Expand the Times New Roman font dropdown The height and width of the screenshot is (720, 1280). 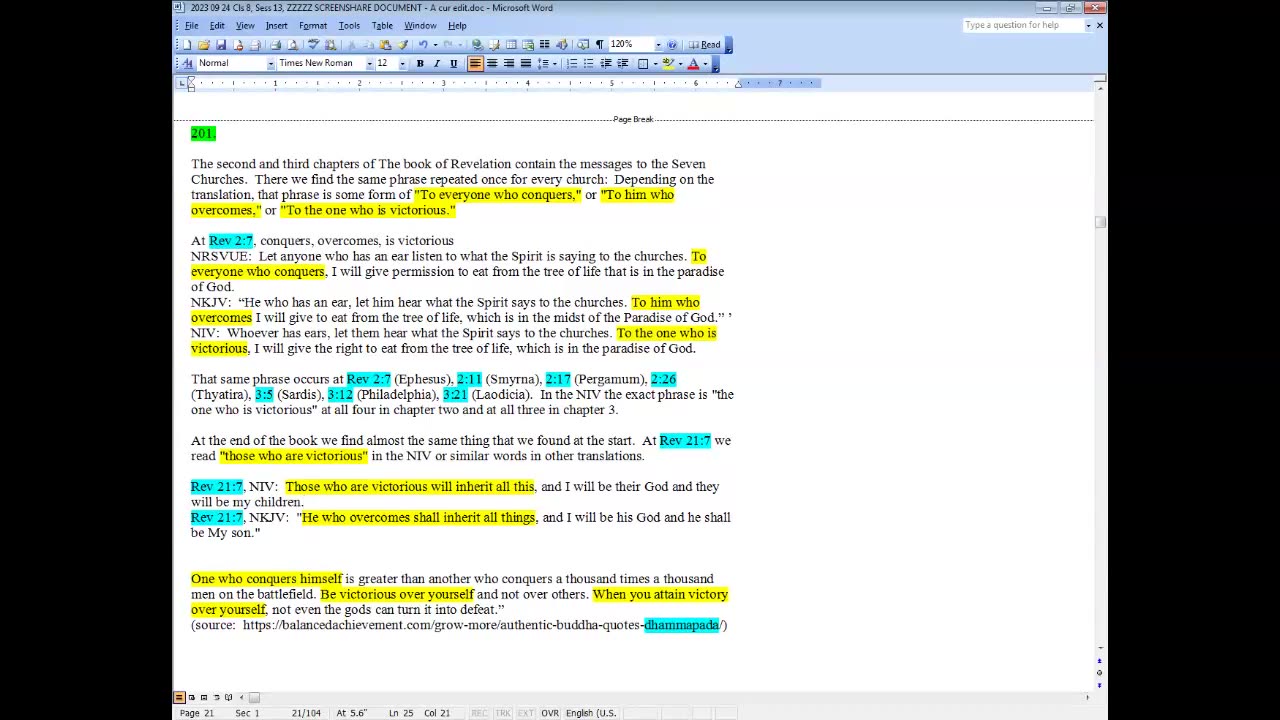[370, 63]
